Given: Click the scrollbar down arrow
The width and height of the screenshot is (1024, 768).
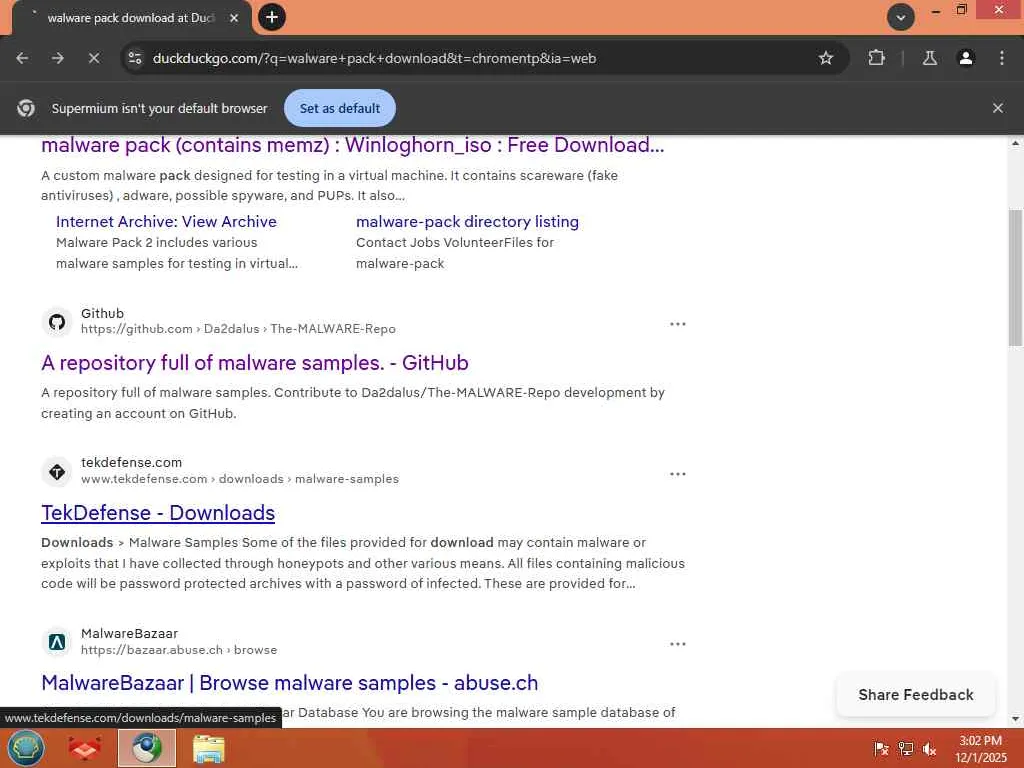Looking at the screenshot, I should pos(1016,719).
